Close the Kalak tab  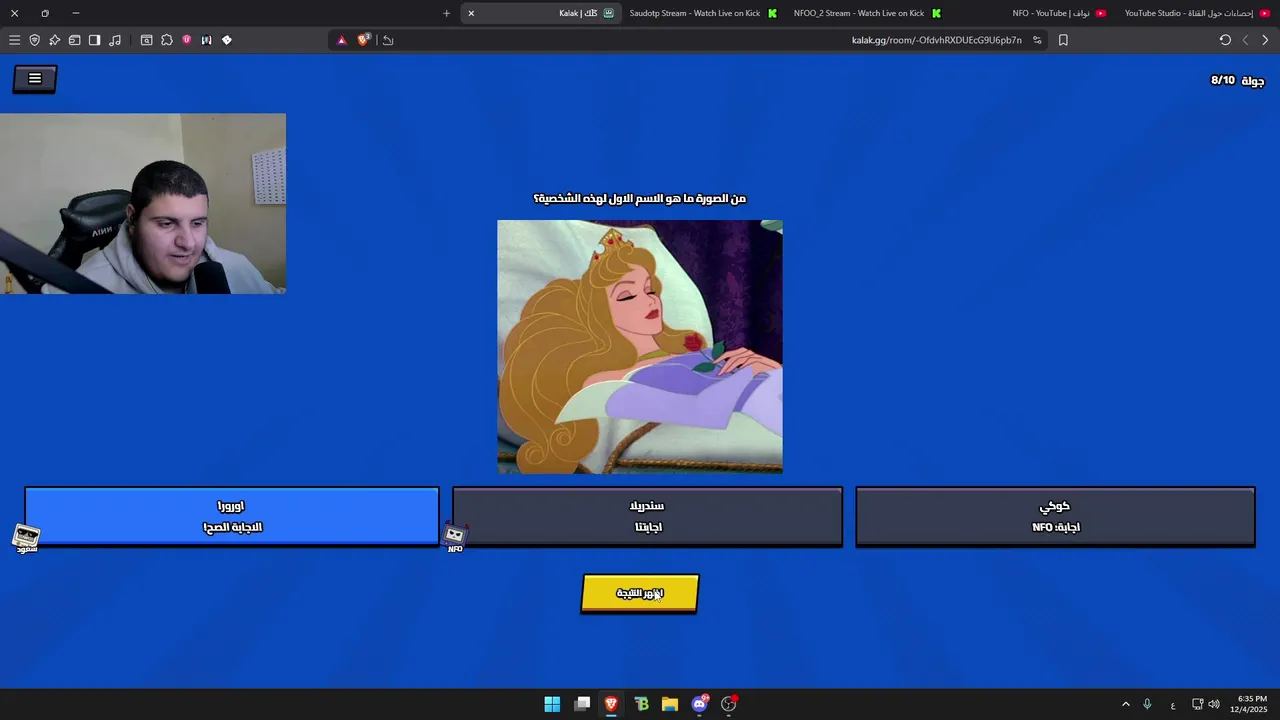point(471,13)
